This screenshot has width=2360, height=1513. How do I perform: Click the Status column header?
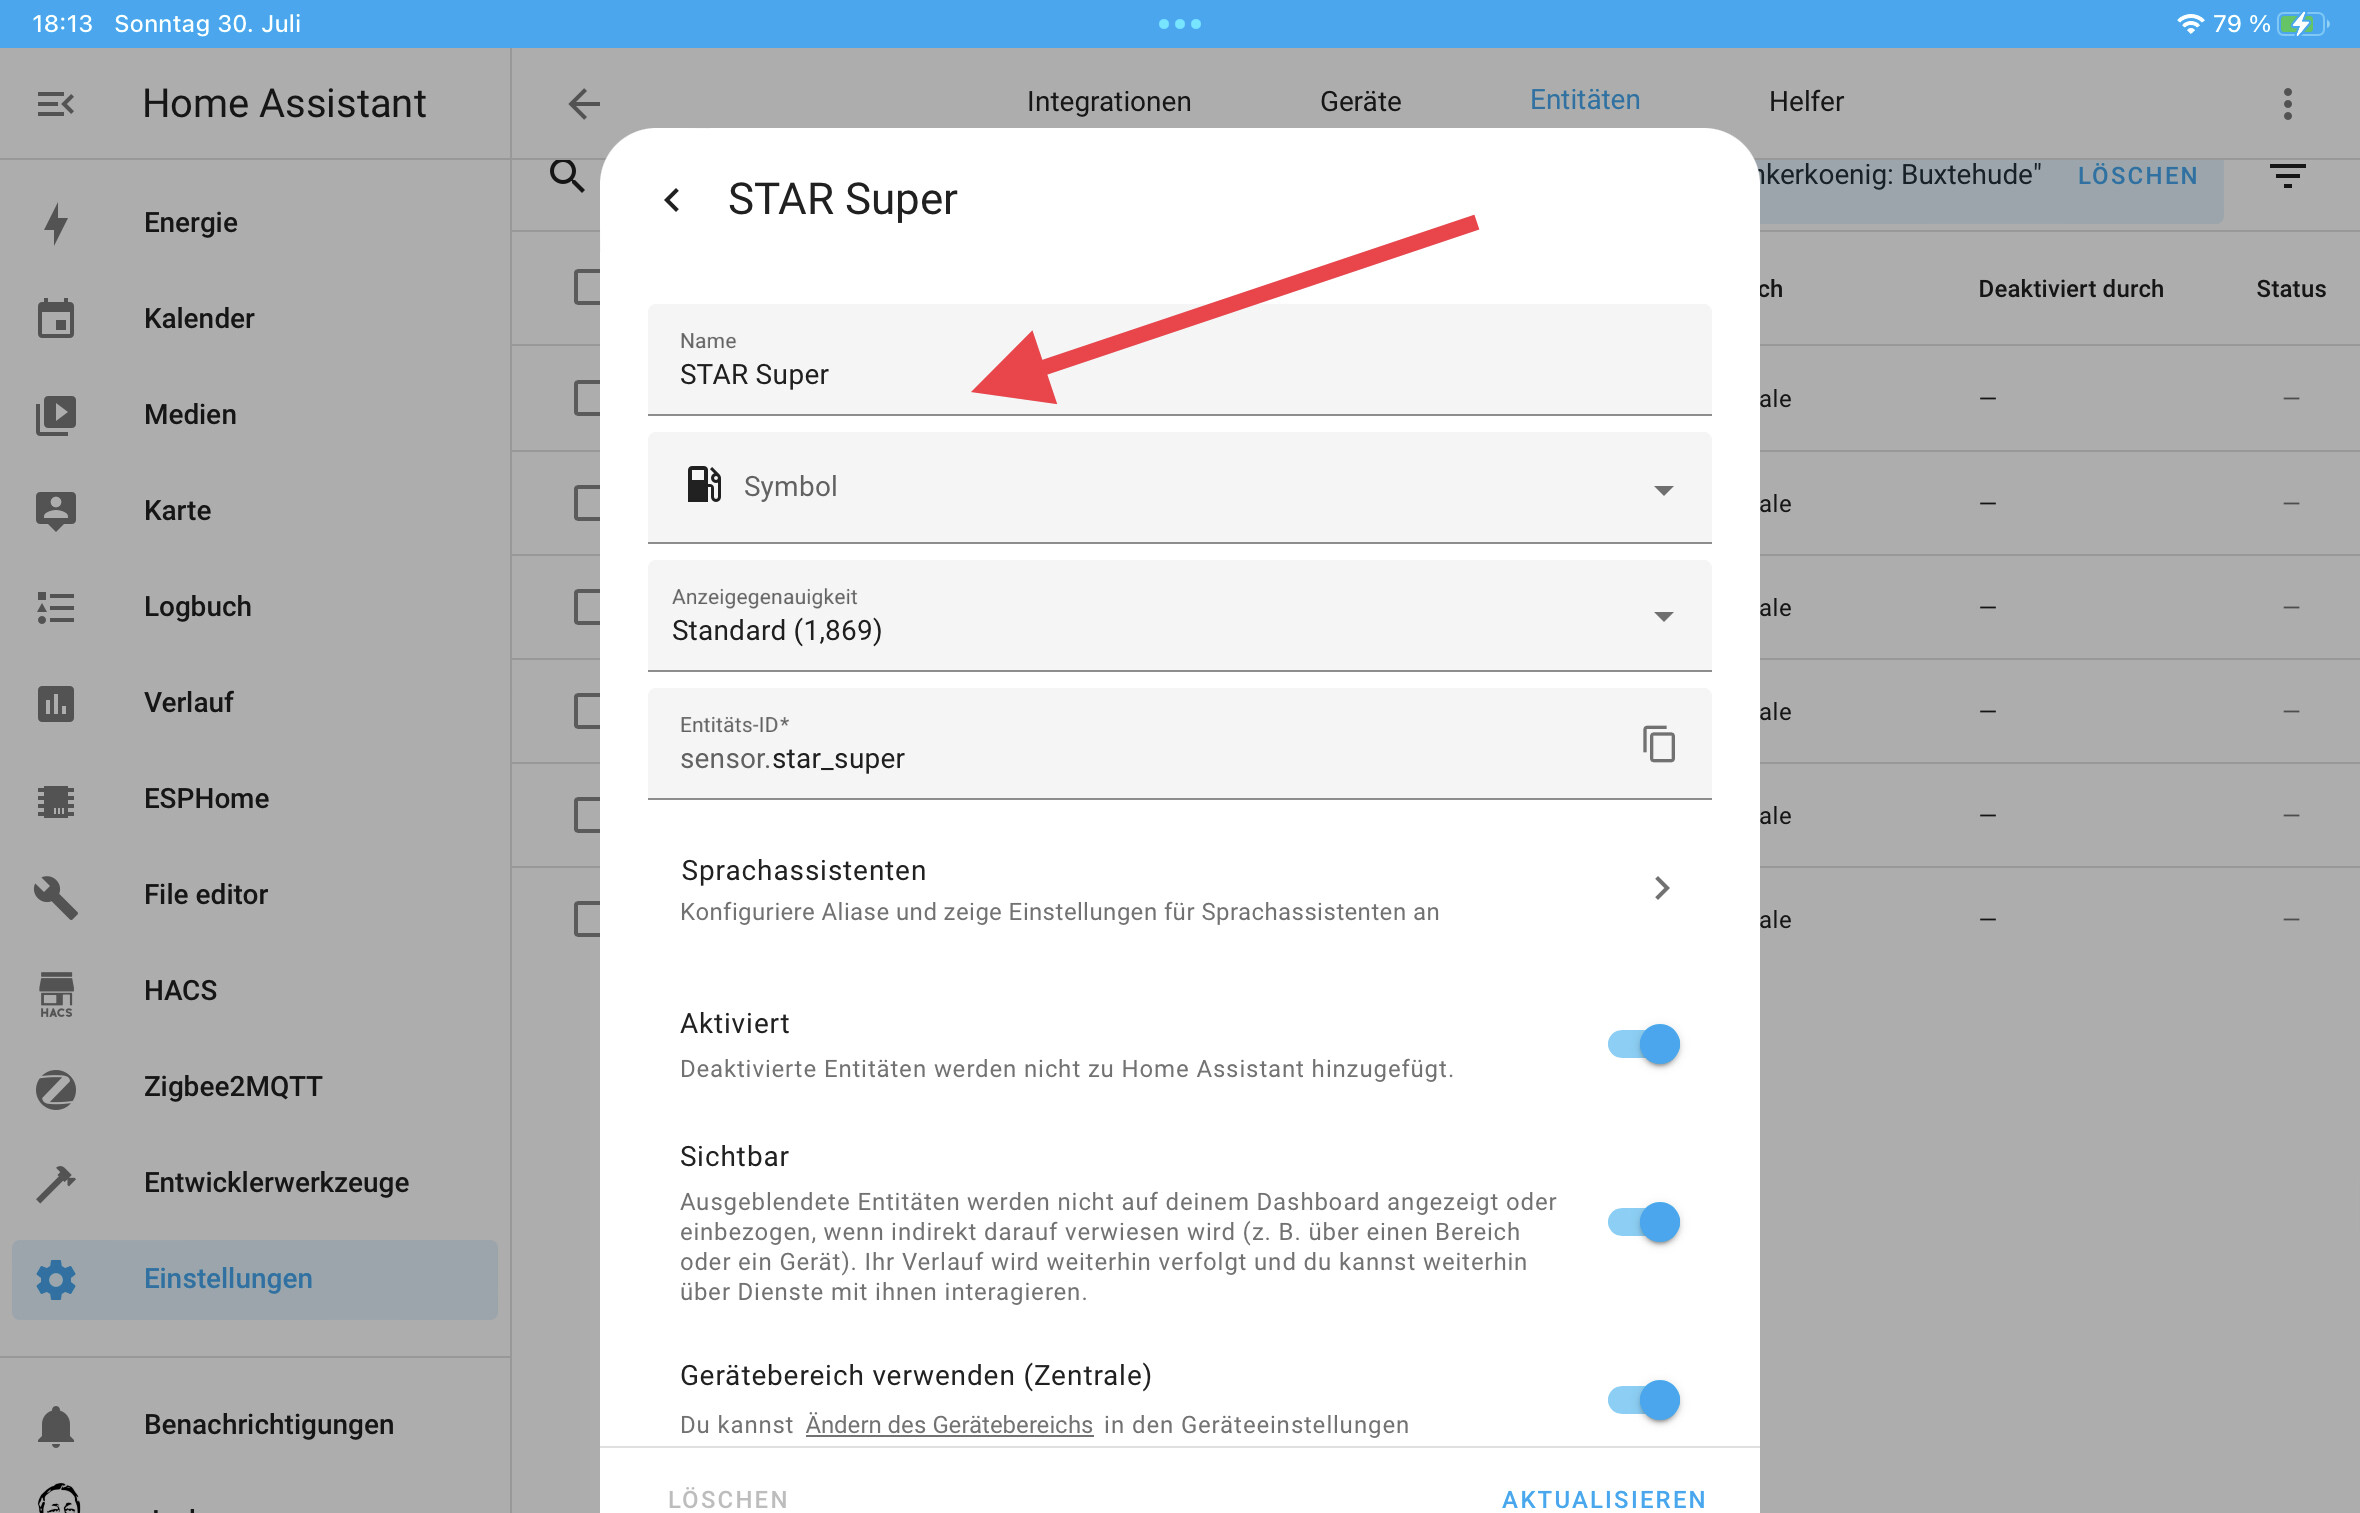tap(2290, 289)
